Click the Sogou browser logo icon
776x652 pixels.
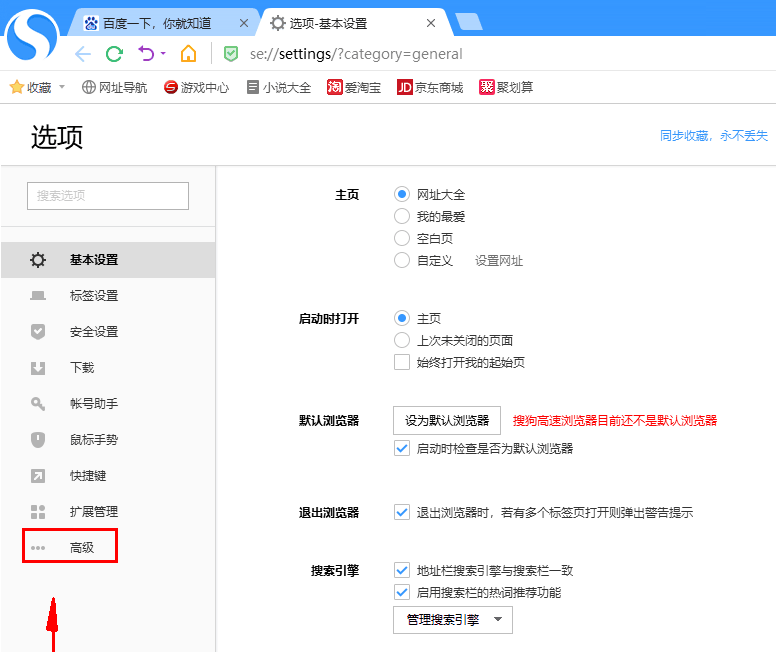(33, 34)
